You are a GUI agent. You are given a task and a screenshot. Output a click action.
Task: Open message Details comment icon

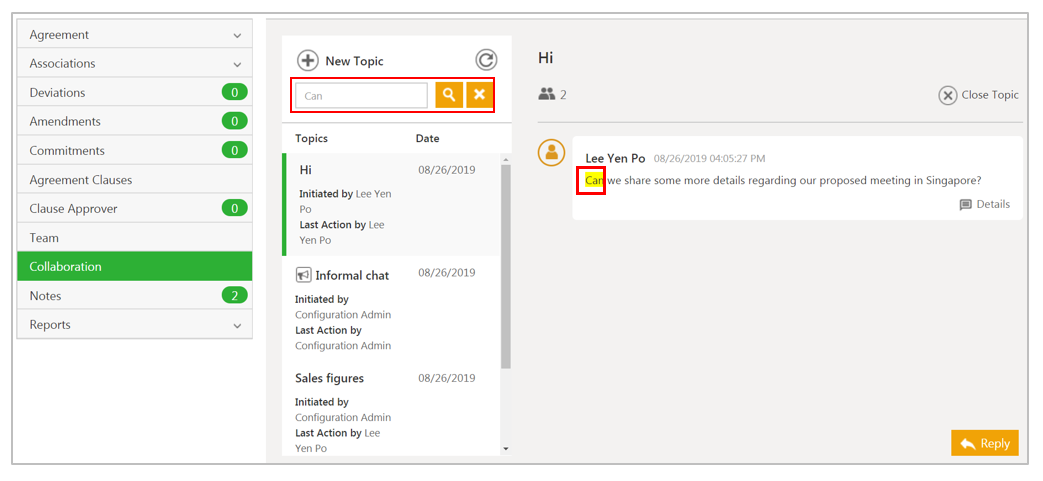(965, 205)
